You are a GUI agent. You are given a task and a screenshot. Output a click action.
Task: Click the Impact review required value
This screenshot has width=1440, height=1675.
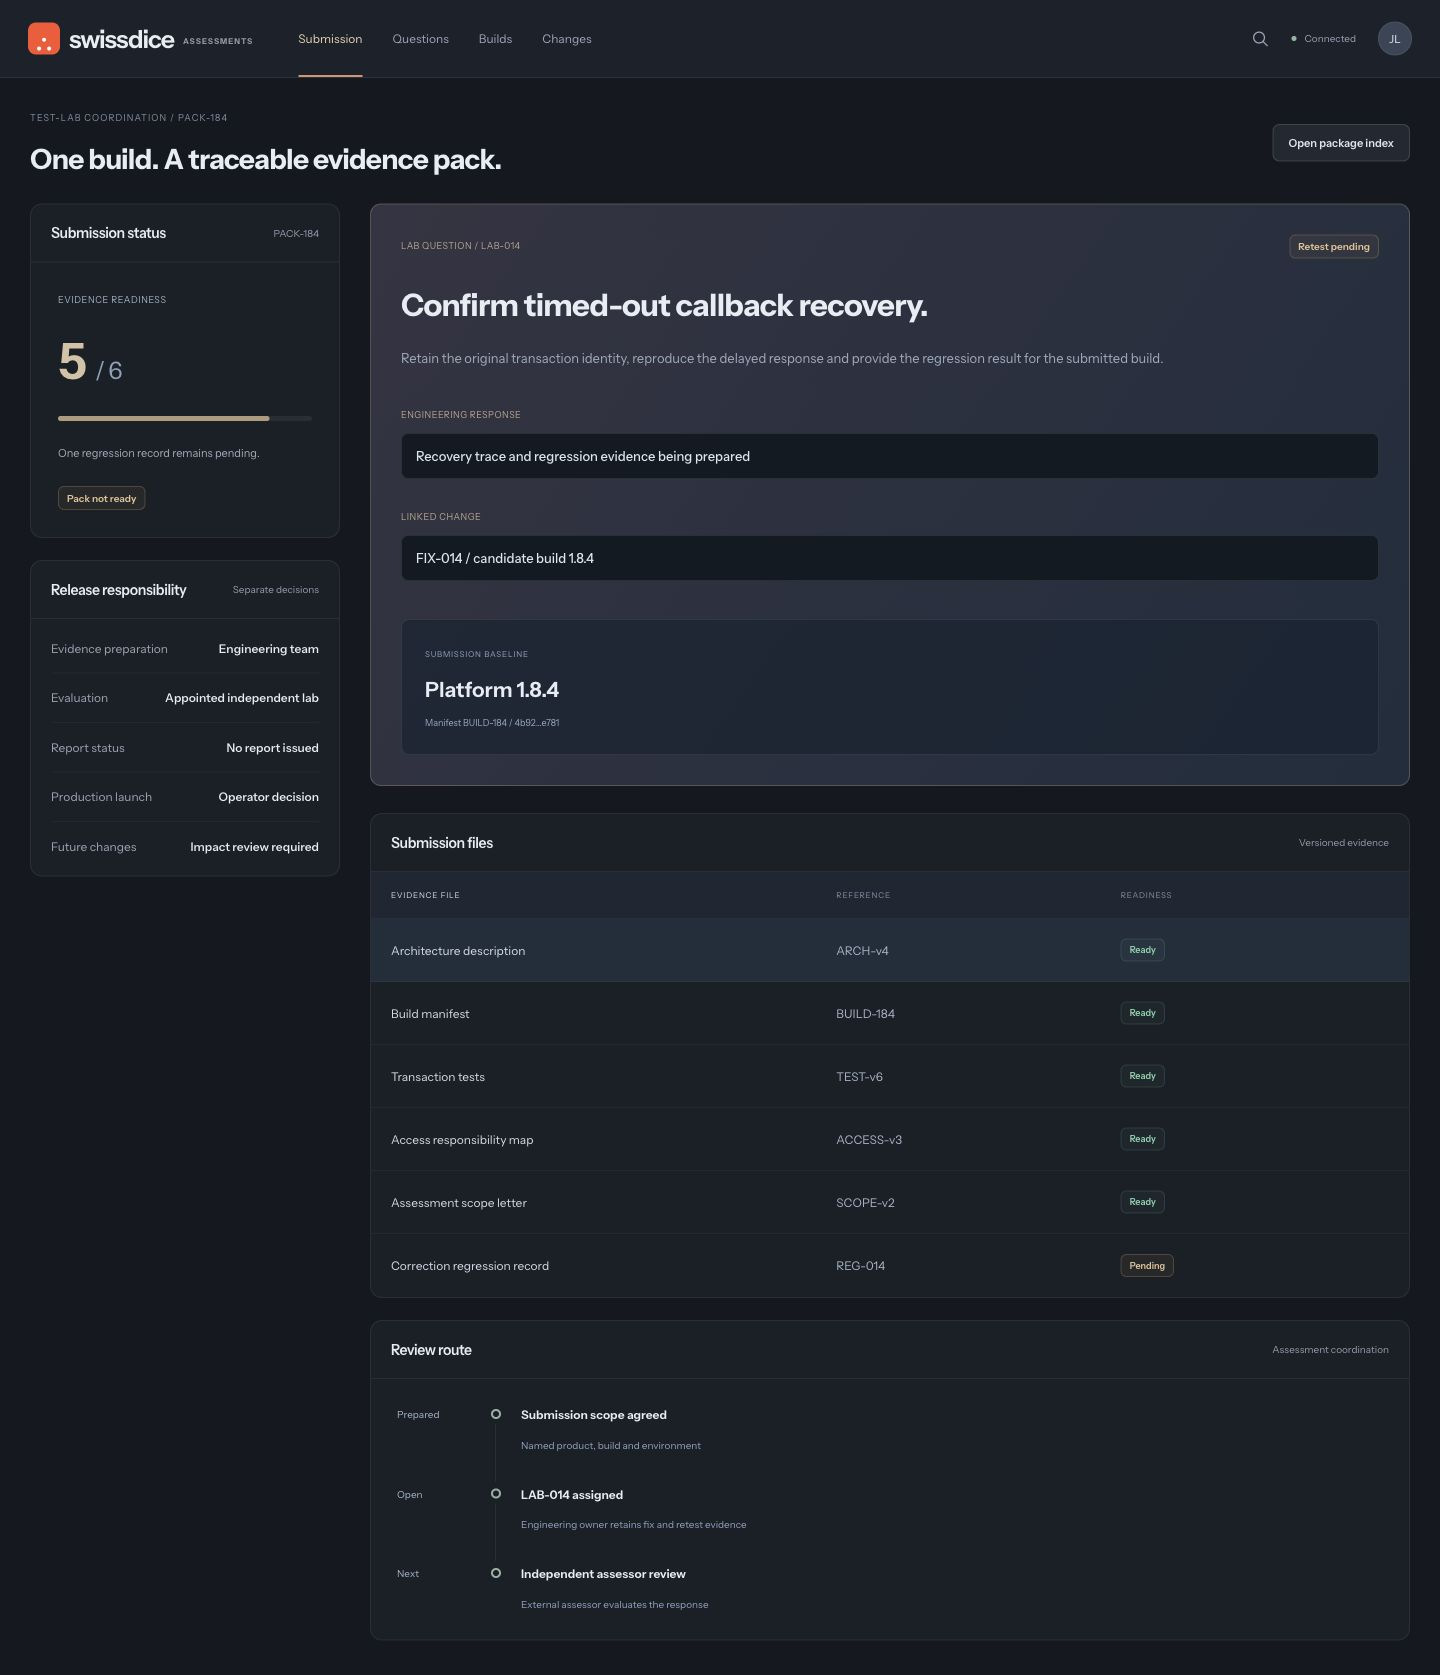point(254,847)
